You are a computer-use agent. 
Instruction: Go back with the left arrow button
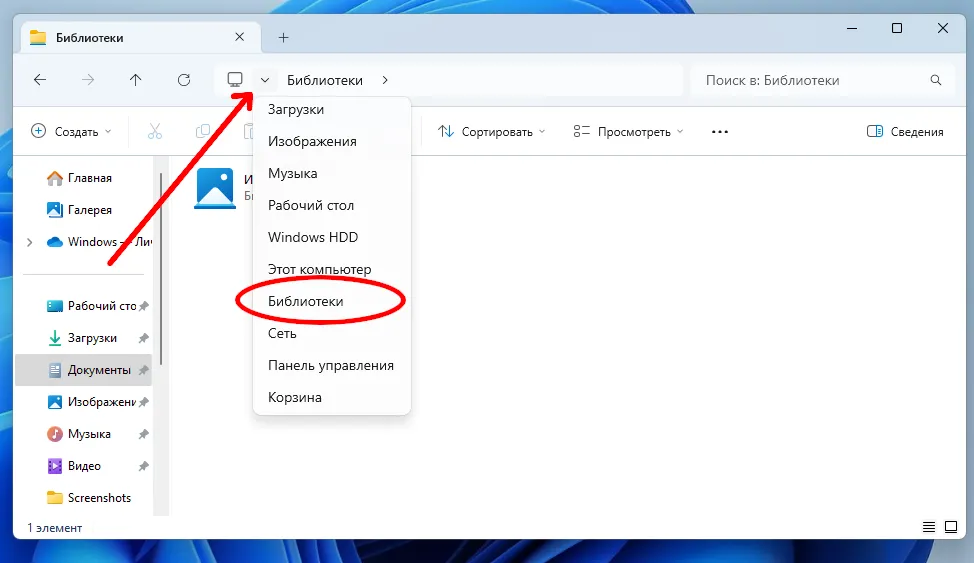pos(40,80)
